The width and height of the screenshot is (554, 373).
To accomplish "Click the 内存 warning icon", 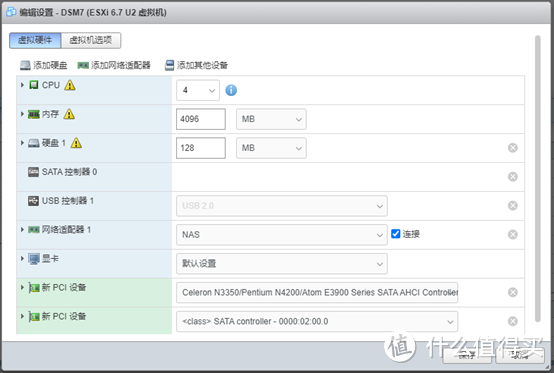I will click(69, 114).
